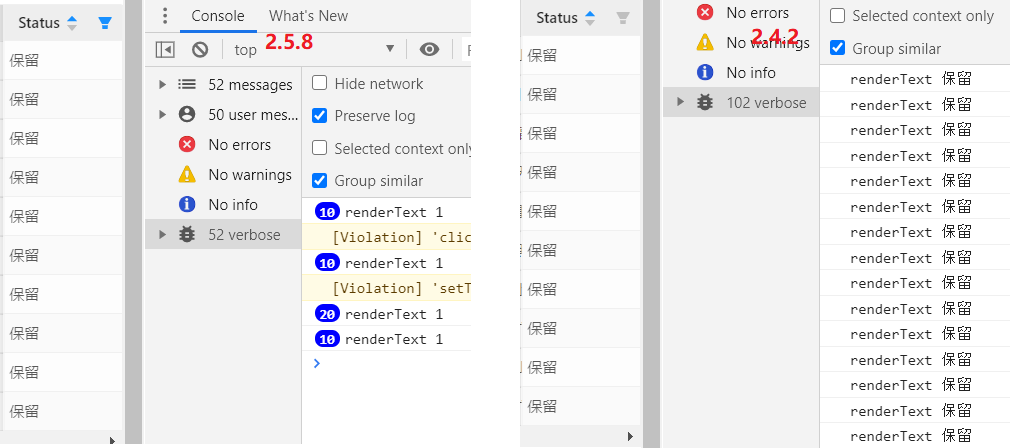
Task: Expand the 52 messages group
Action: 162,84
